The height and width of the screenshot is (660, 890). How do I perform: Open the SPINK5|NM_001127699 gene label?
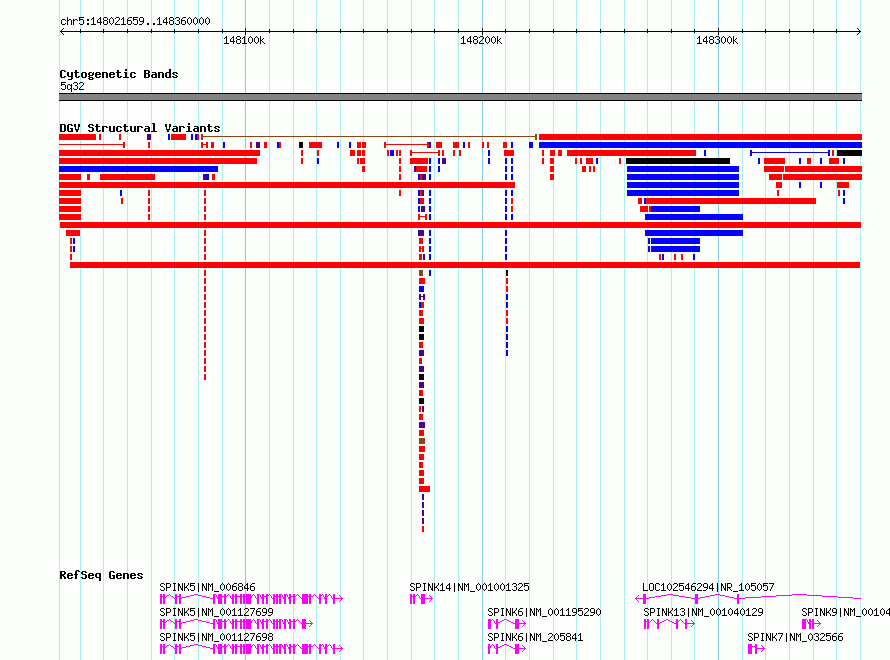coord(216,612)
